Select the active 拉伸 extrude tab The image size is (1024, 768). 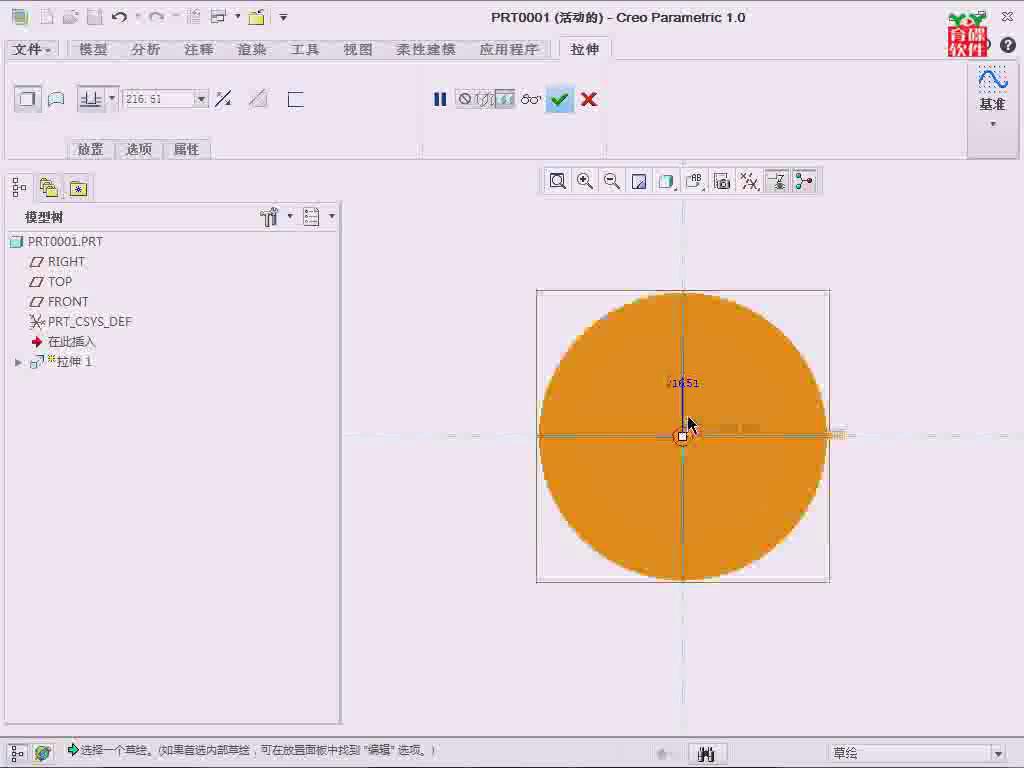584,49
